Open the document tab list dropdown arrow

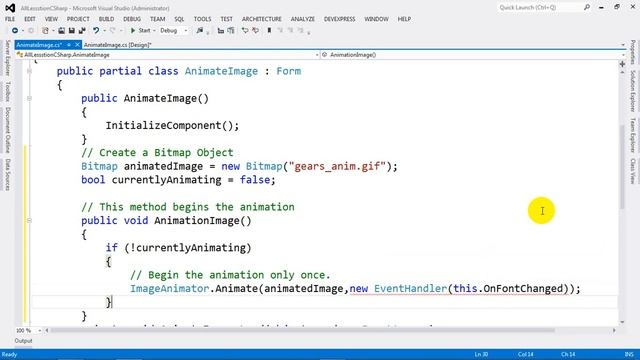point(623,45)
